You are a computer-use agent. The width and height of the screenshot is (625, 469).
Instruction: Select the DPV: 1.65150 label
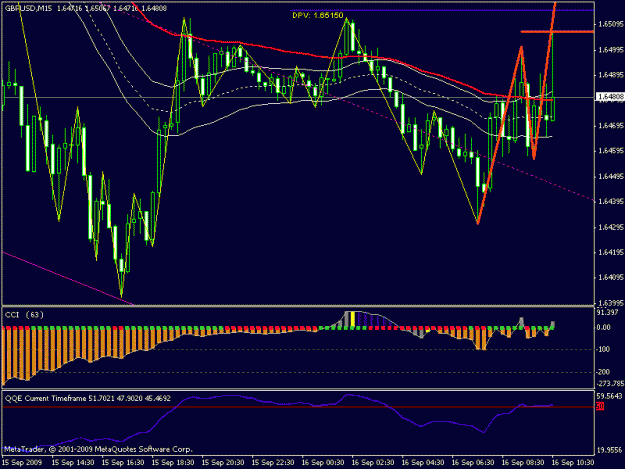pyautogui.click(x=318, y=16)
